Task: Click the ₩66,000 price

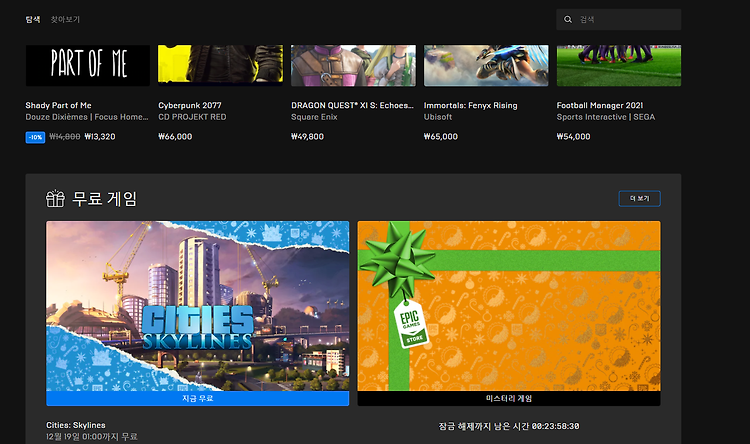Action: (175, 137)
